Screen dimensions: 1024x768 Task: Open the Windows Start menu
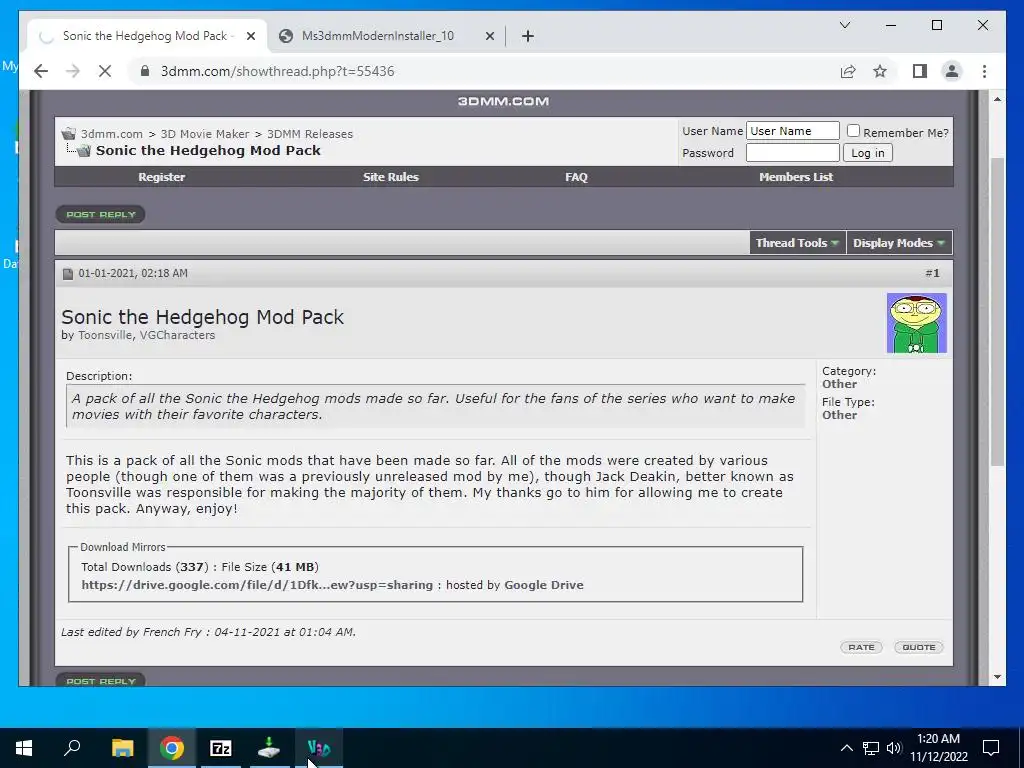tap(24, 748)
